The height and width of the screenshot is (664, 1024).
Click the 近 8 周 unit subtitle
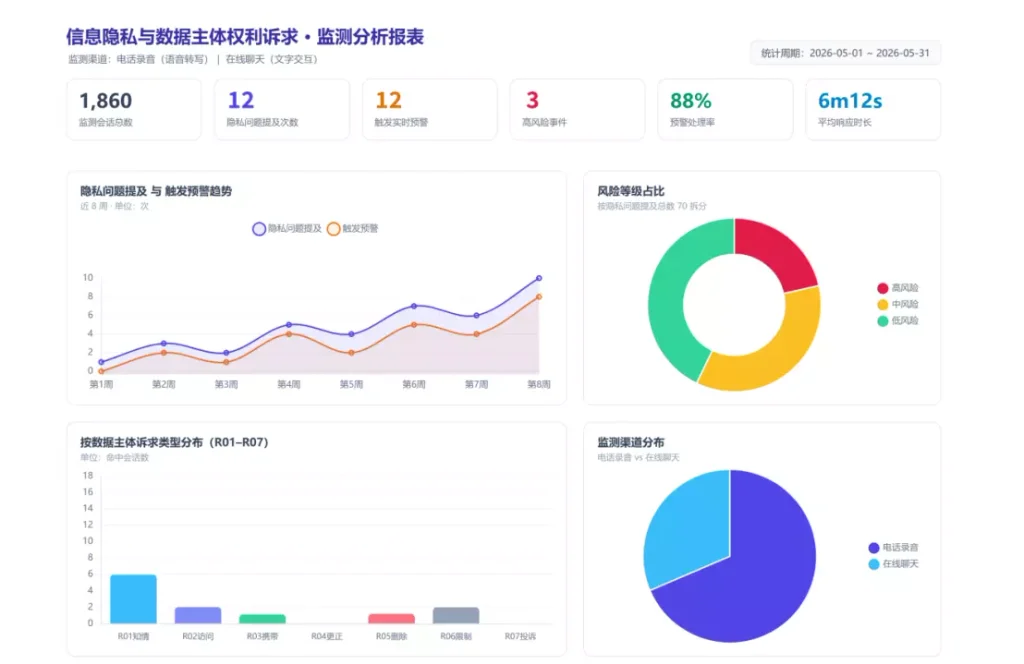pos(114,206)
